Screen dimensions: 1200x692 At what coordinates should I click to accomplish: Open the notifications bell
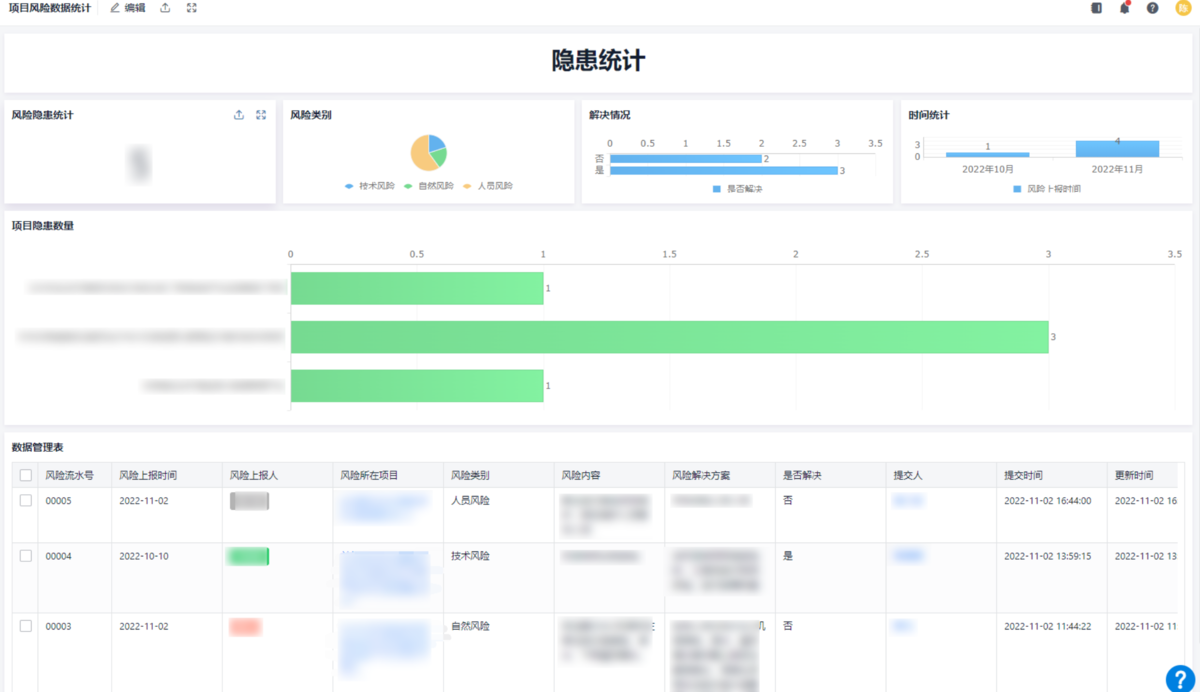coord(1125,8)
